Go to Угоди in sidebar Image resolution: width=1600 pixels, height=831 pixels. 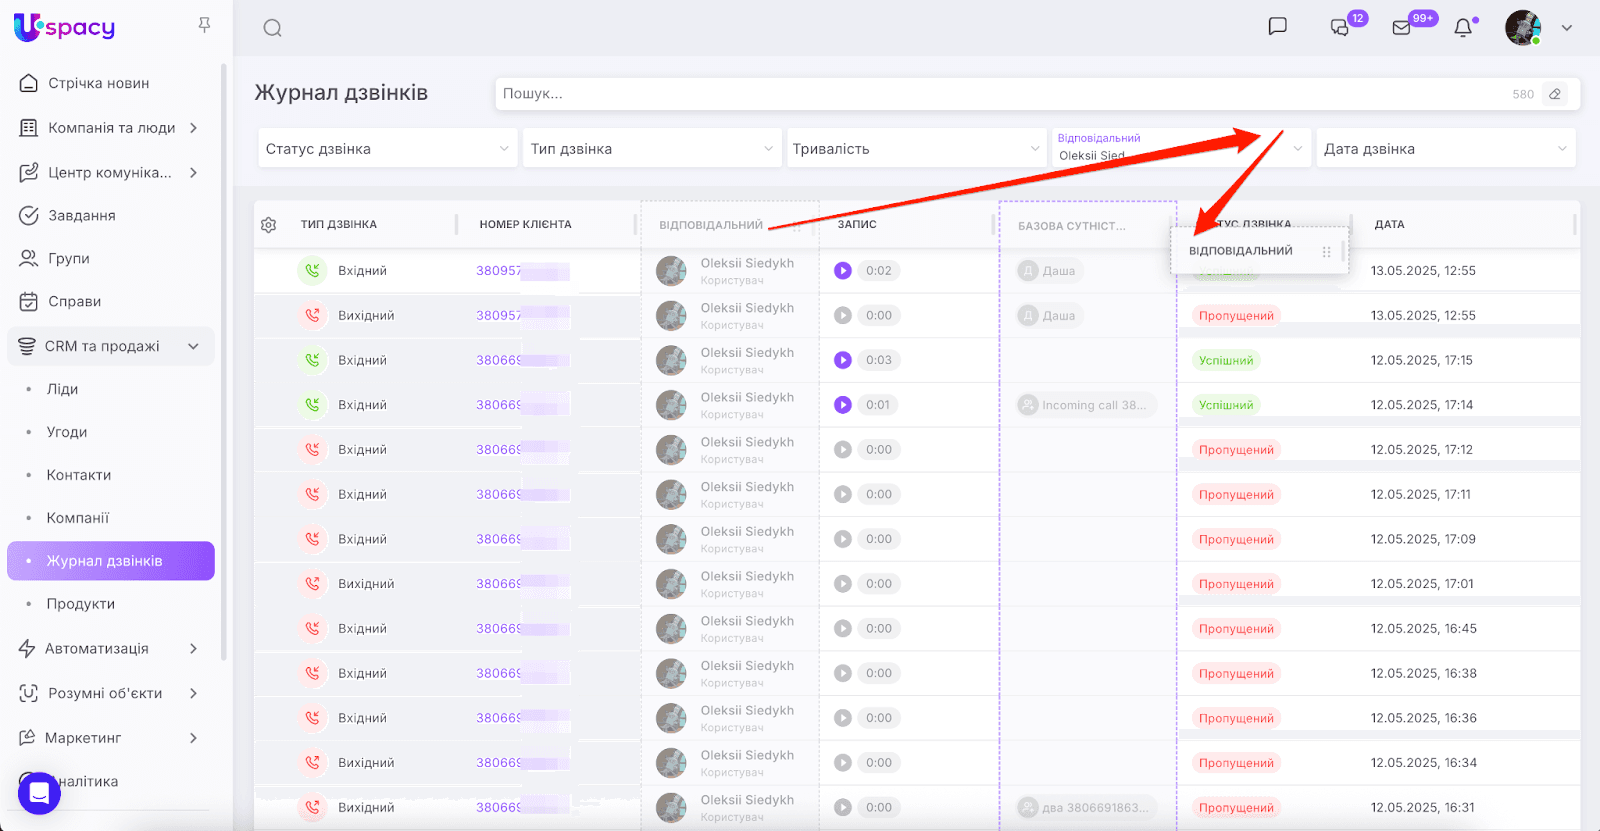[67, 432]
